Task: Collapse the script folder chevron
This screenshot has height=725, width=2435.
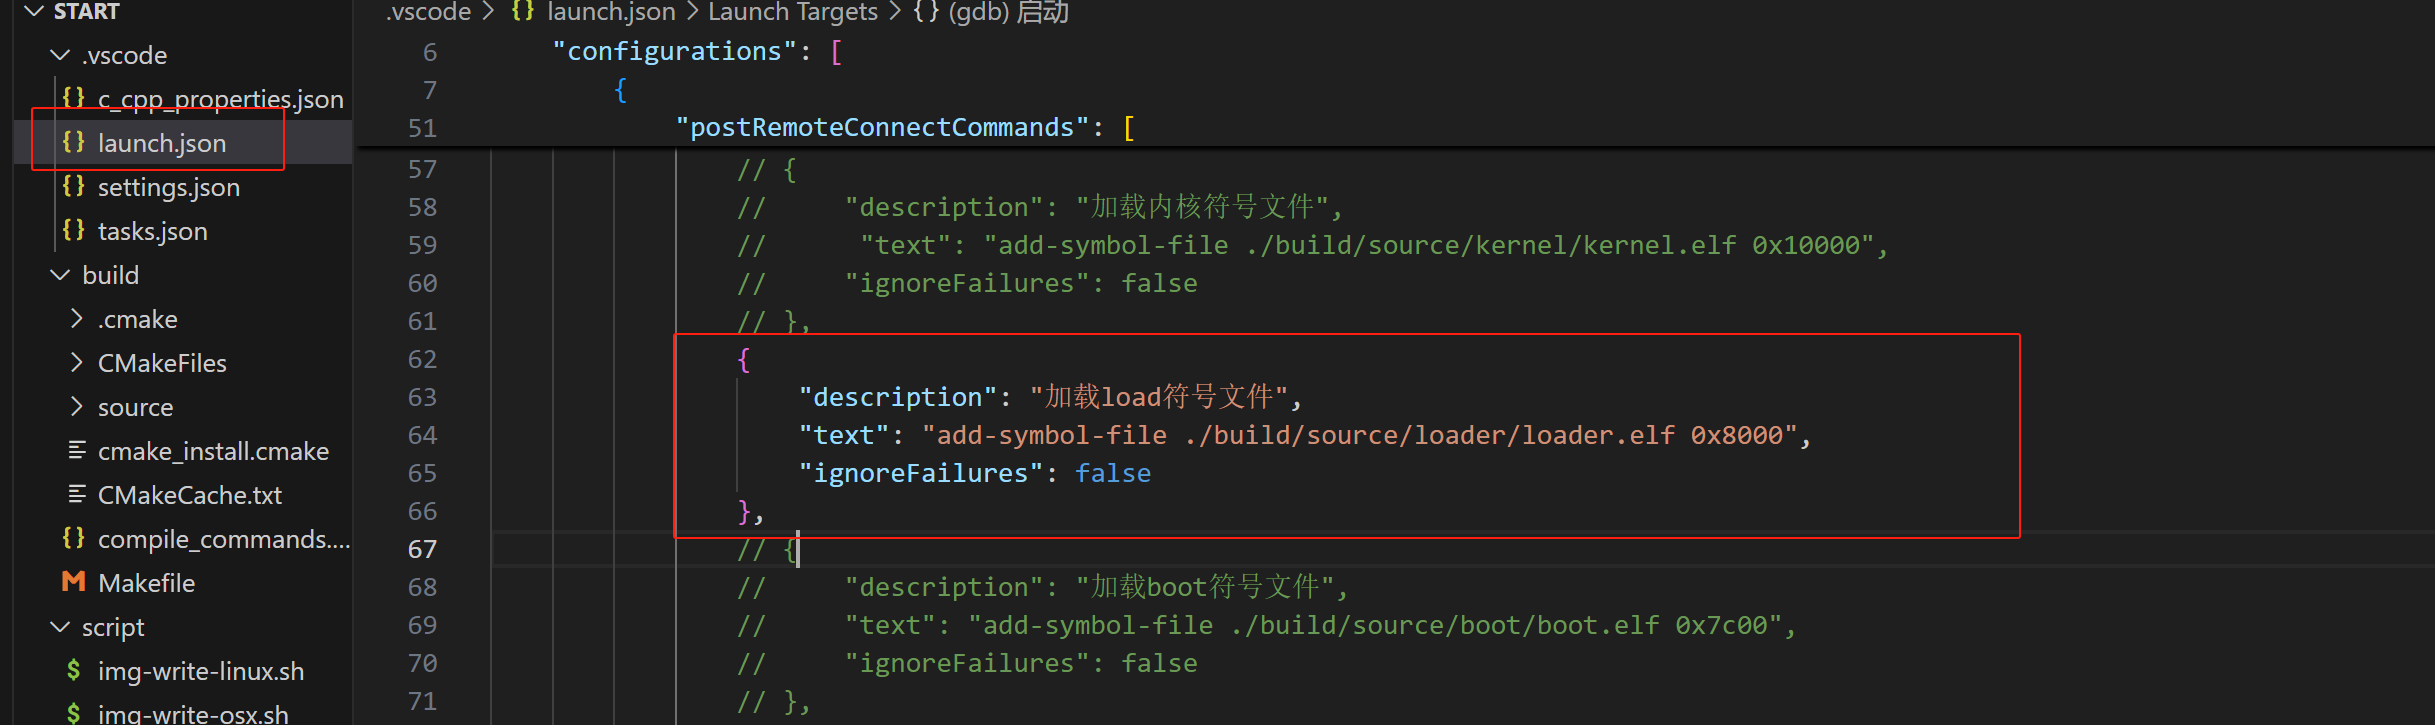Action: click(60, 627)
